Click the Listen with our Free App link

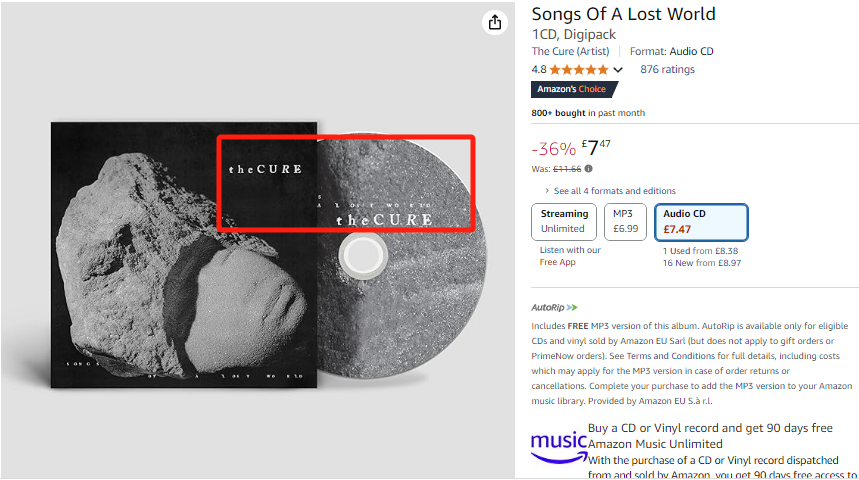pos(570,256)
